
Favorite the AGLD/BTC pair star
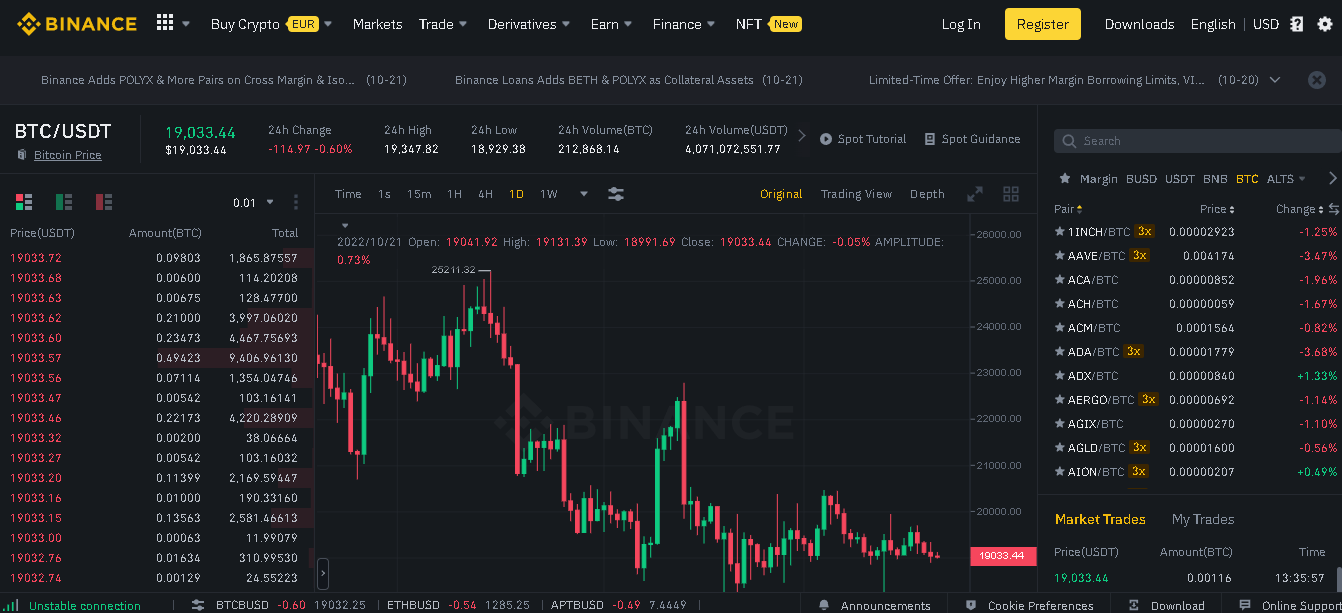[1060, 447]
